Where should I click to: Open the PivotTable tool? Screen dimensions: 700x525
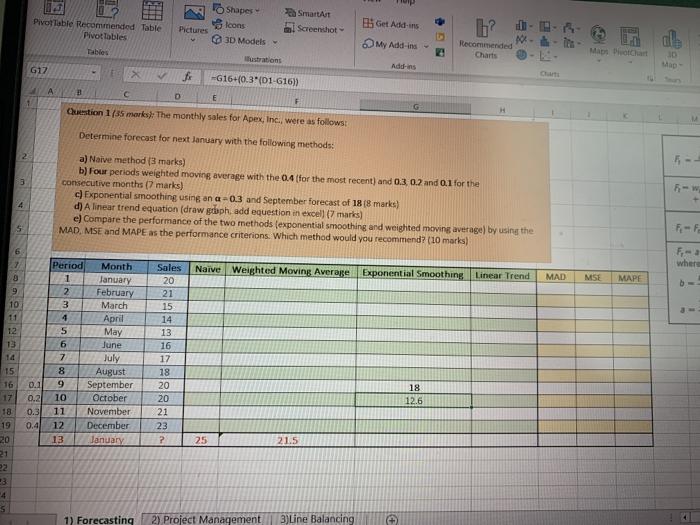[x=53, y=14]
